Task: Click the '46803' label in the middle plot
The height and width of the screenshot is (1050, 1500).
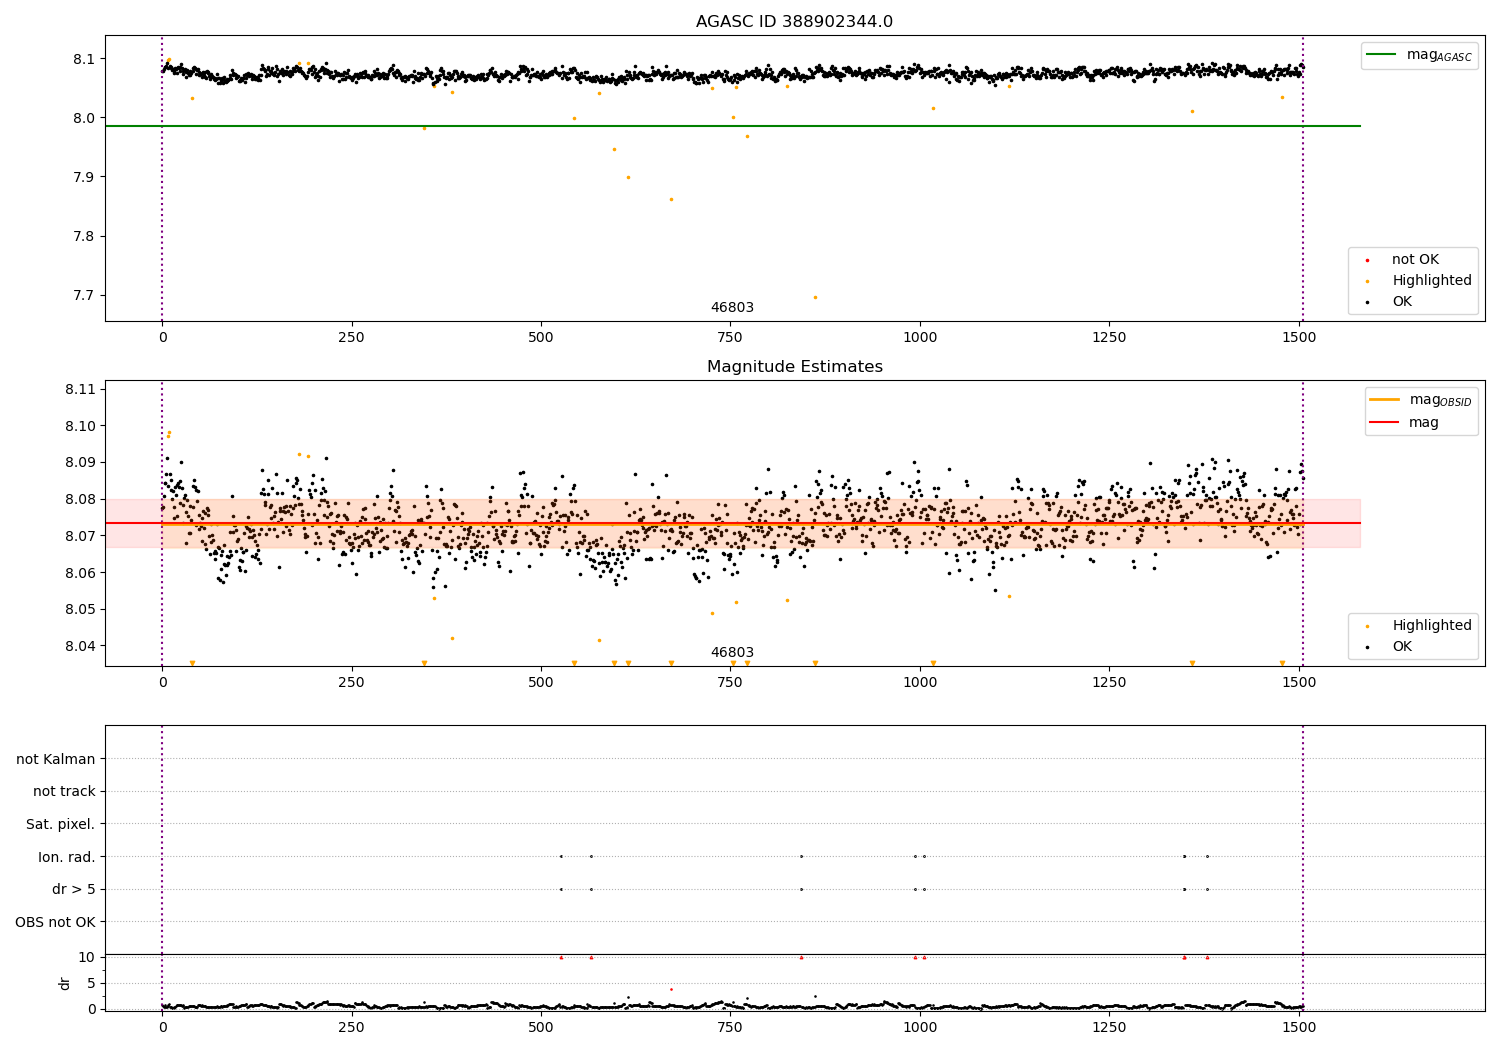Action: click(x=732, y=653)
